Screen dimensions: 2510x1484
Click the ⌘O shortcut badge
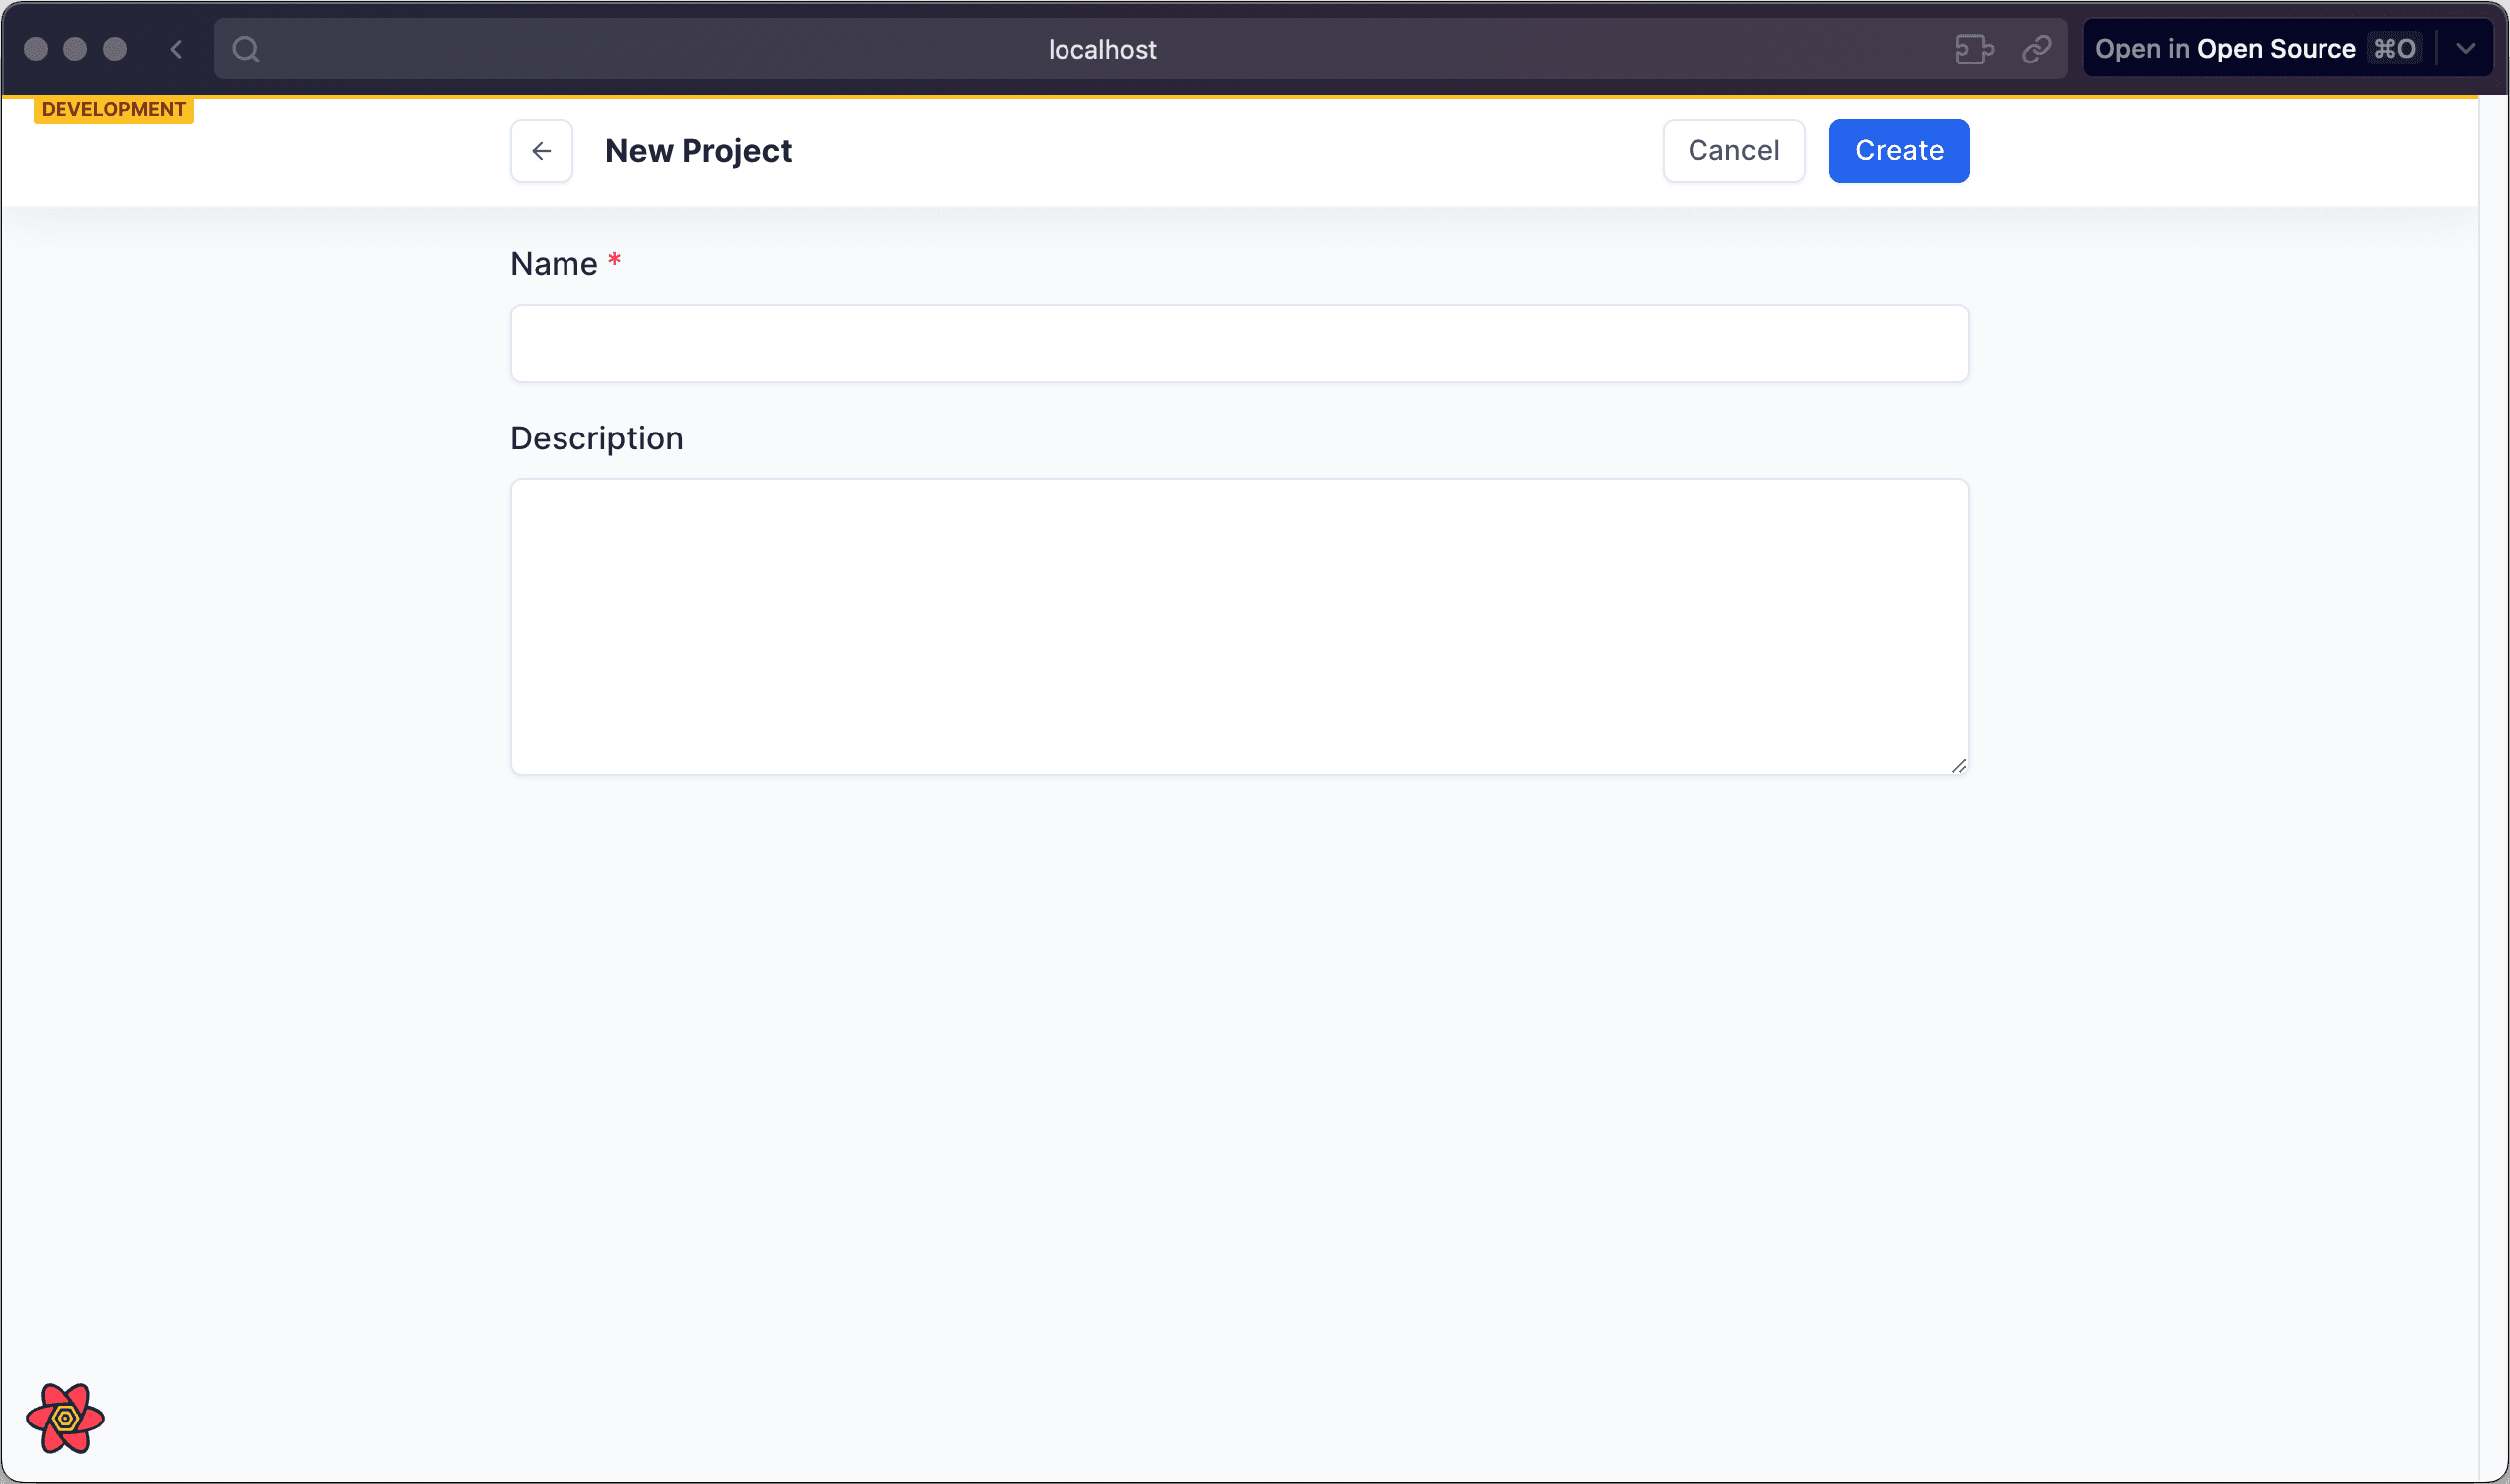[2394, 48]
